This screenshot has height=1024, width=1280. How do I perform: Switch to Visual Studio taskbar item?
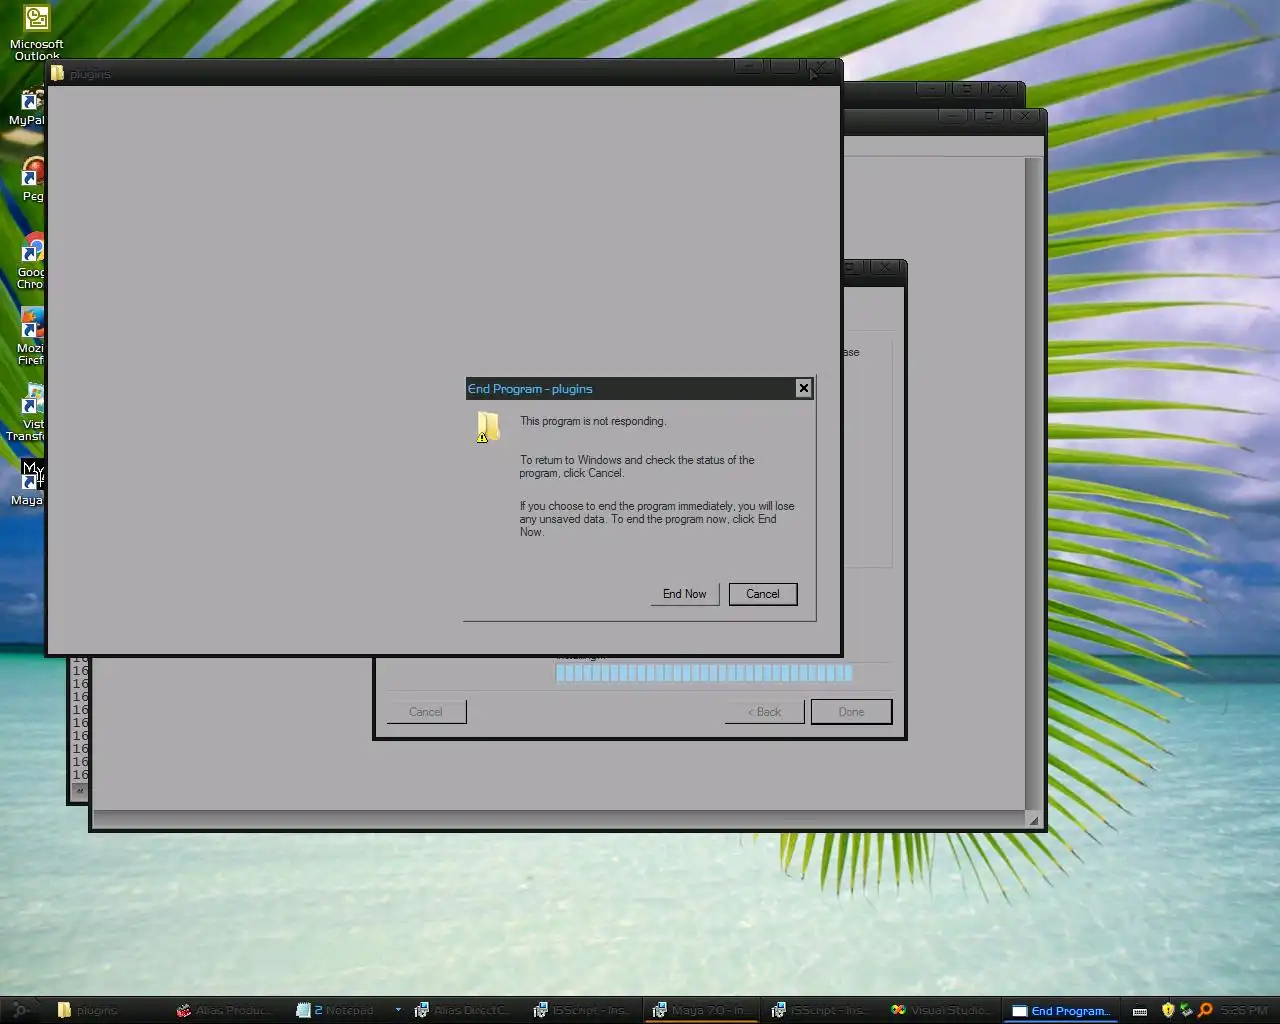942,1010
